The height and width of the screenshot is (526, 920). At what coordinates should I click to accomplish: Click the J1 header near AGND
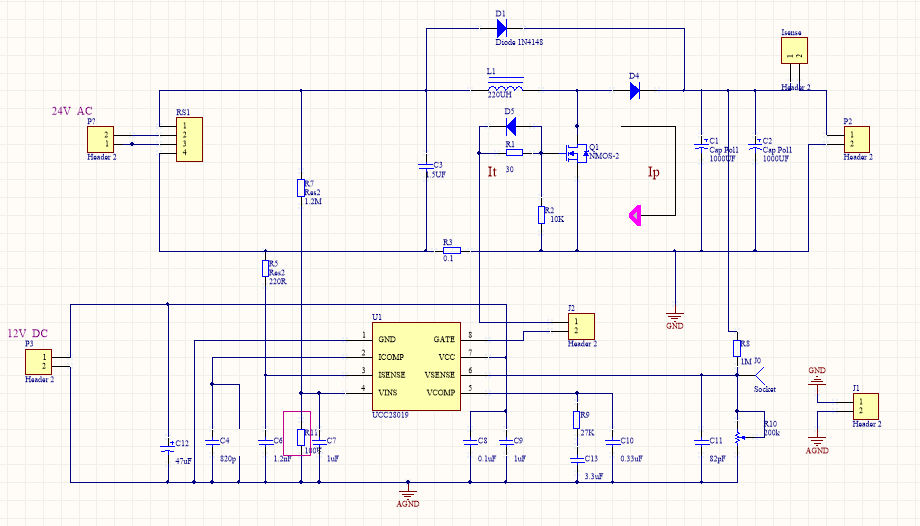tap(865, 406)
